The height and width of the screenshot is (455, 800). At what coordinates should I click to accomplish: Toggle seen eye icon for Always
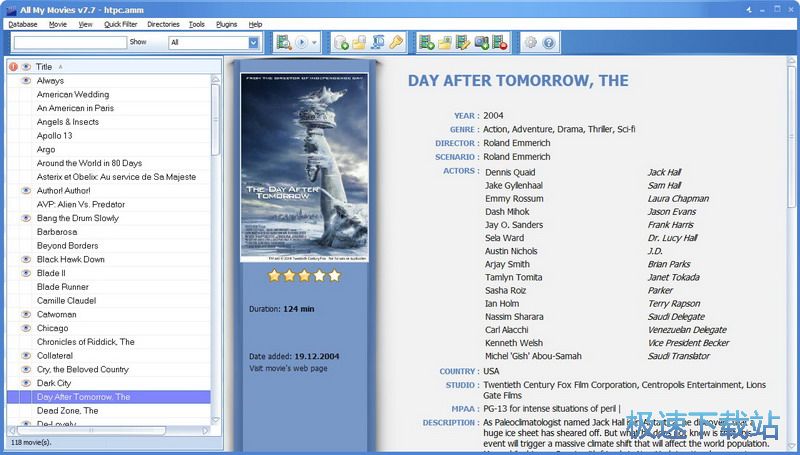[x=26, y=81]
